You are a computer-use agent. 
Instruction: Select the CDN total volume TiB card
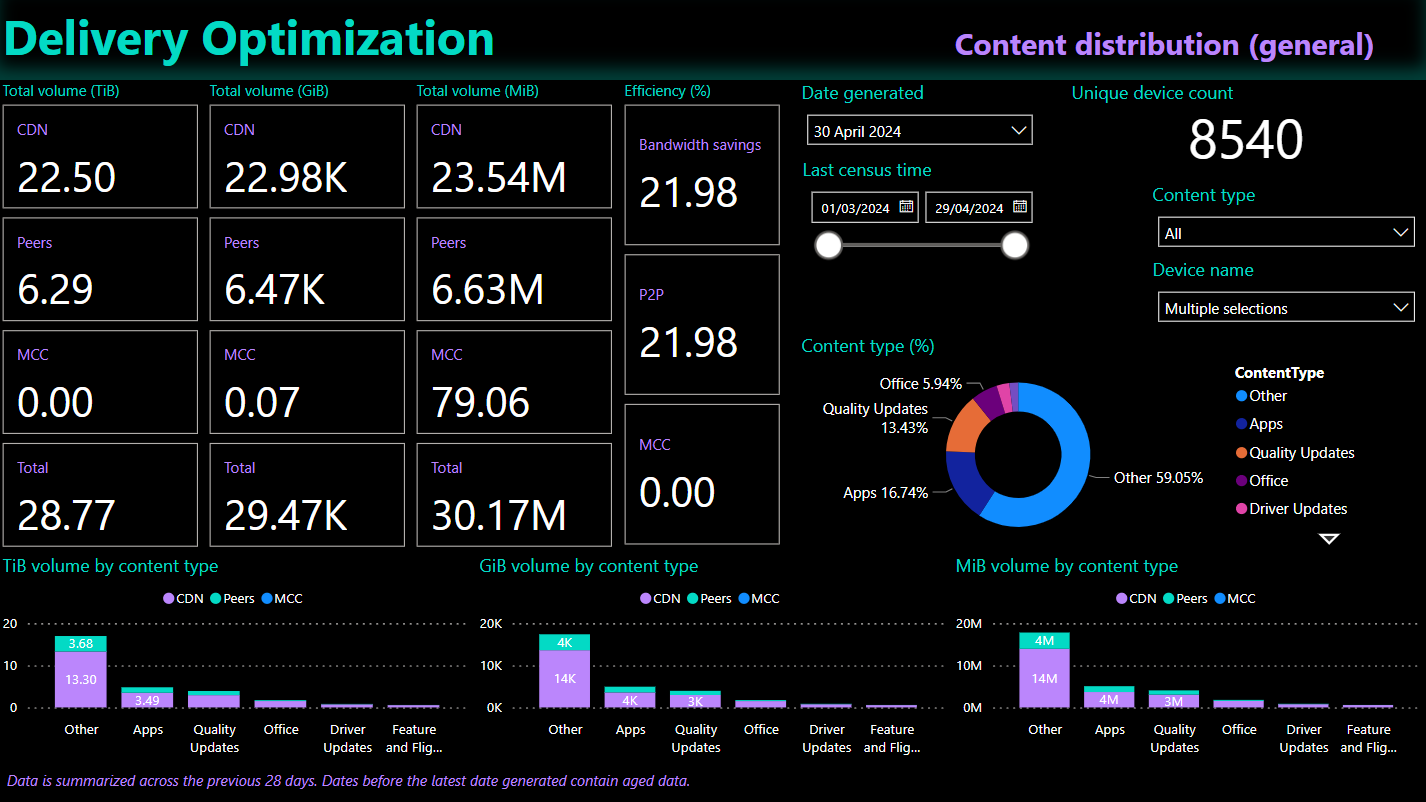click(x=100, y=157)
